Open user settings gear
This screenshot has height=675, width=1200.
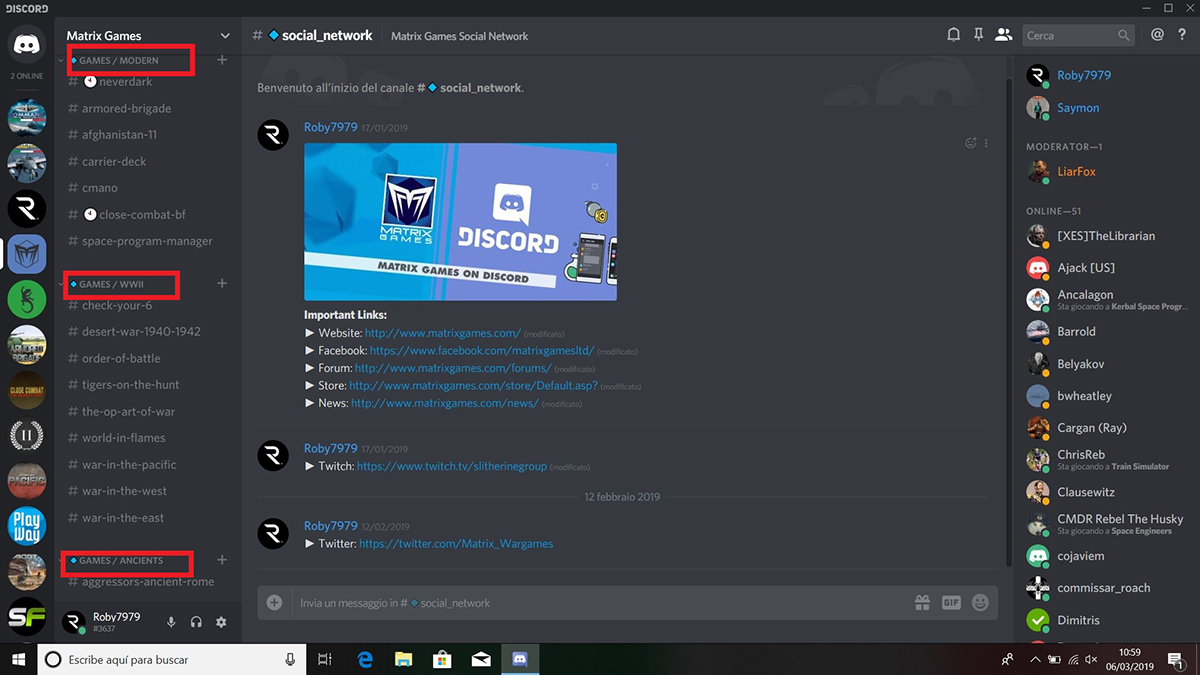(x=221, y=622)
